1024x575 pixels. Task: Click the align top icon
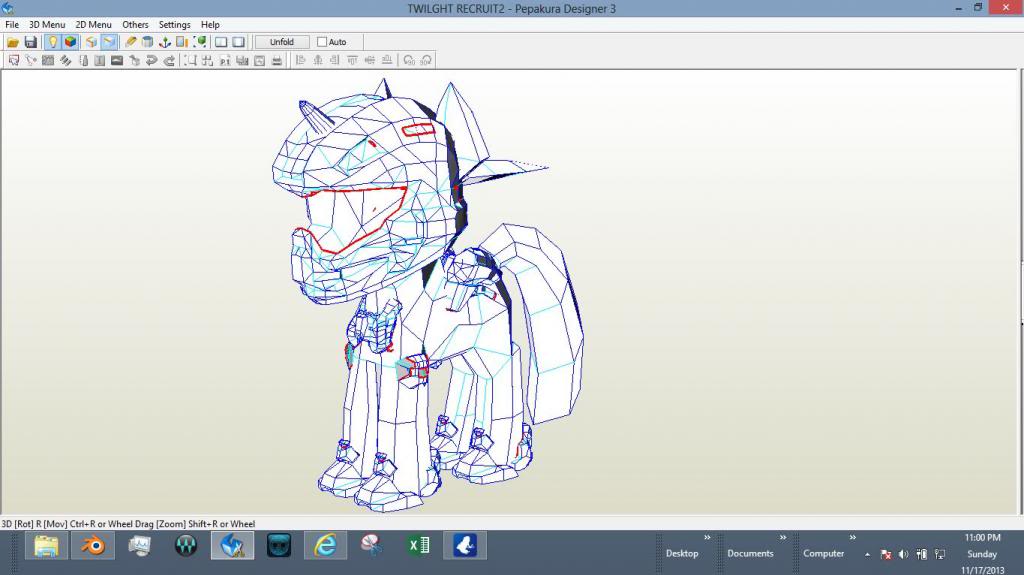pos(353,60)
